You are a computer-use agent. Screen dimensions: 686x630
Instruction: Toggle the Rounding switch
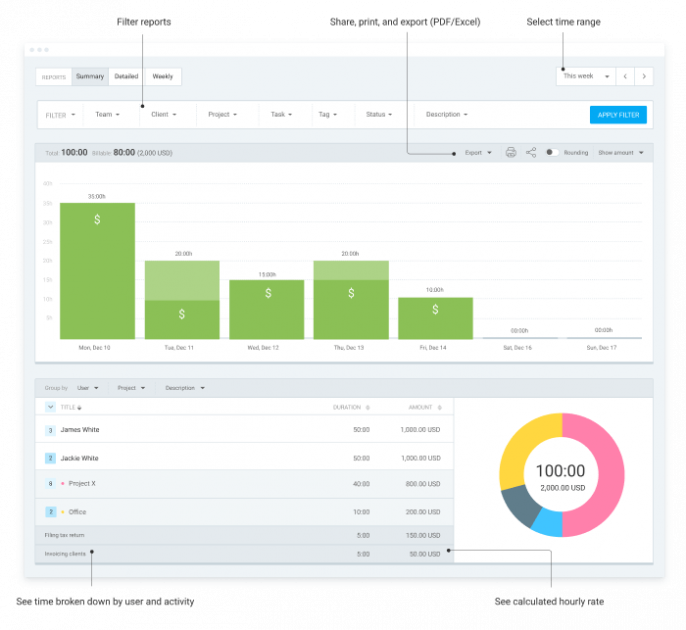pos(552,153)
